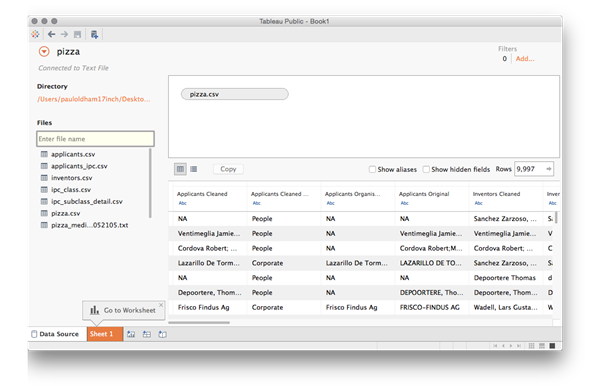This screenshot has width=590, height=390.
Task: Switch to the metadata list view icon
Action: coord(193,169)
